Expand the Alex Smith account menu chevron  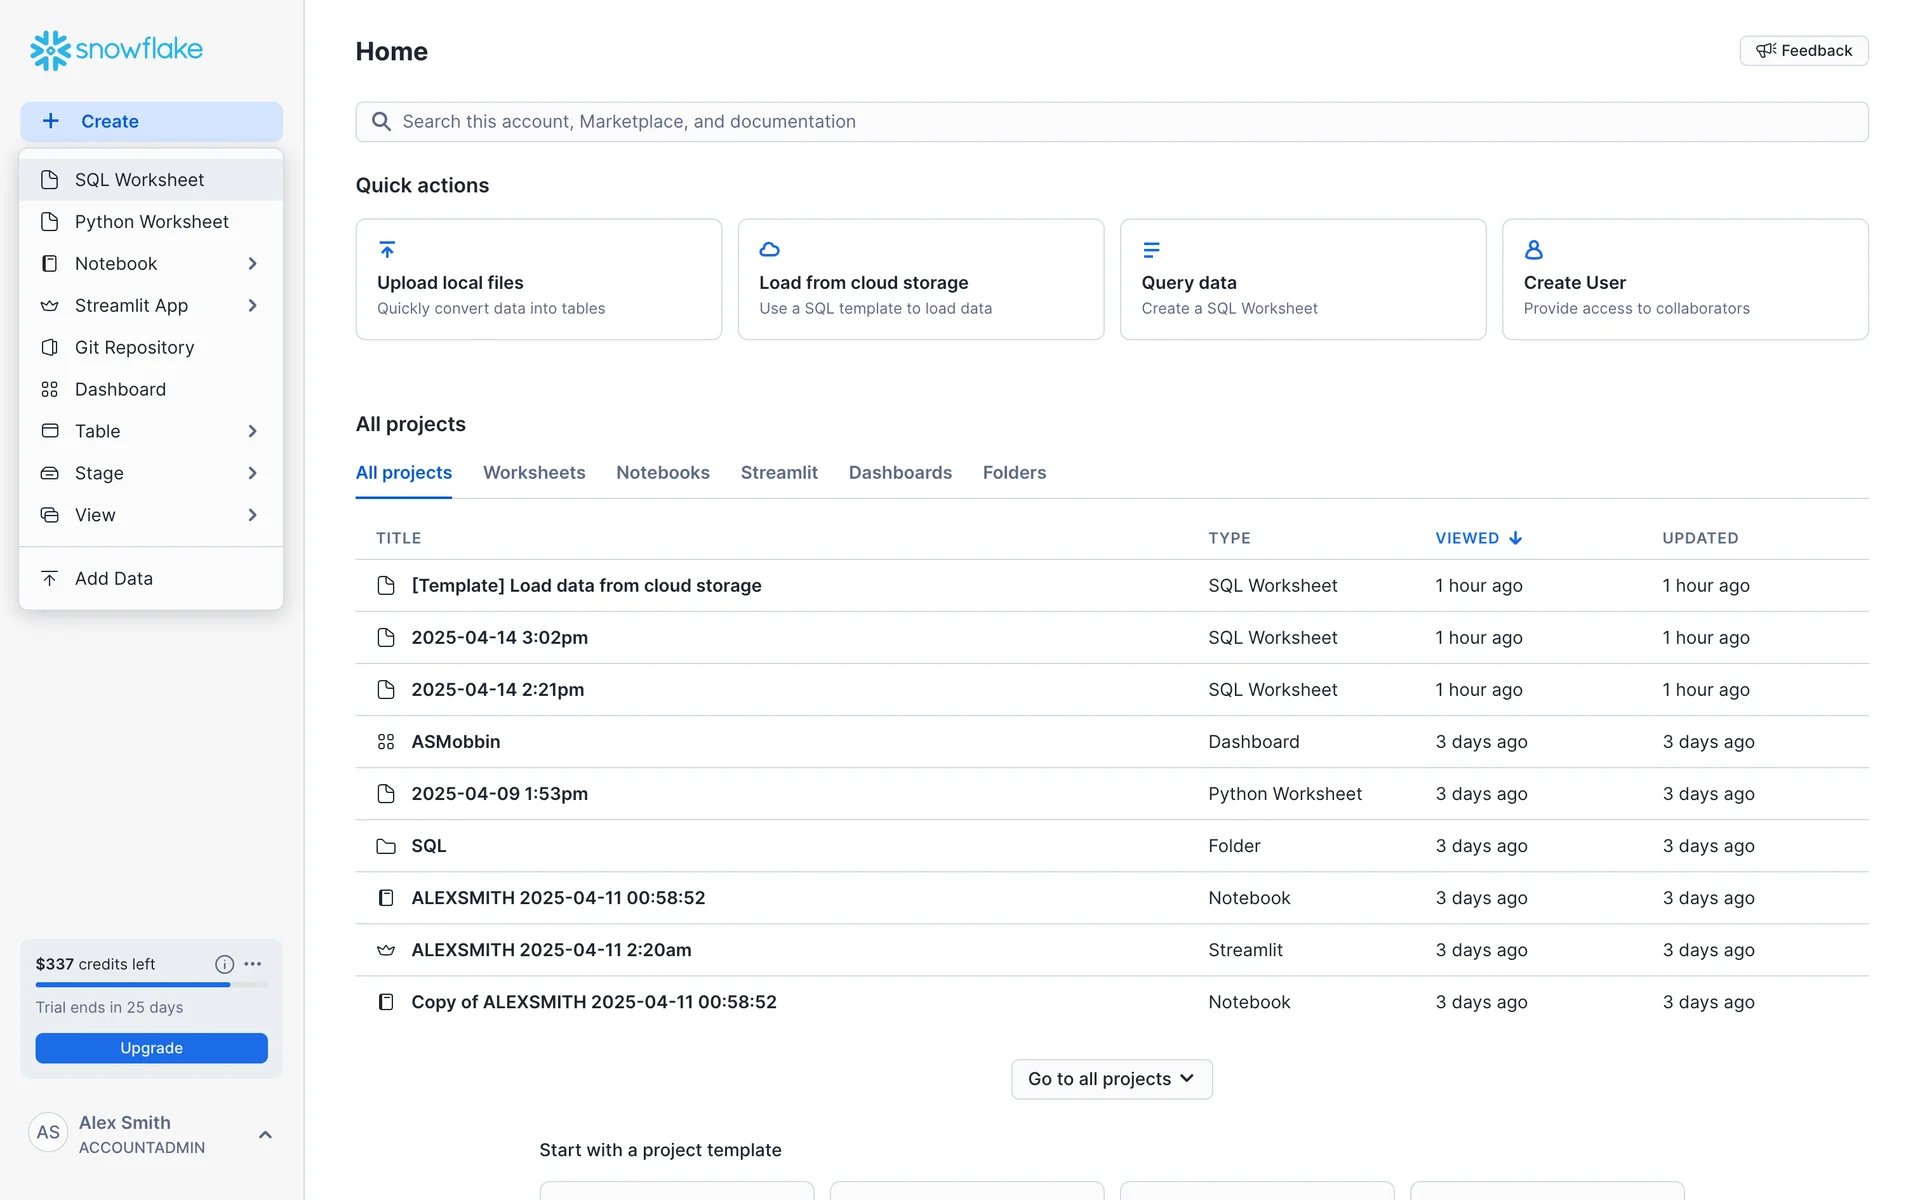click(x=265, y=1134)
